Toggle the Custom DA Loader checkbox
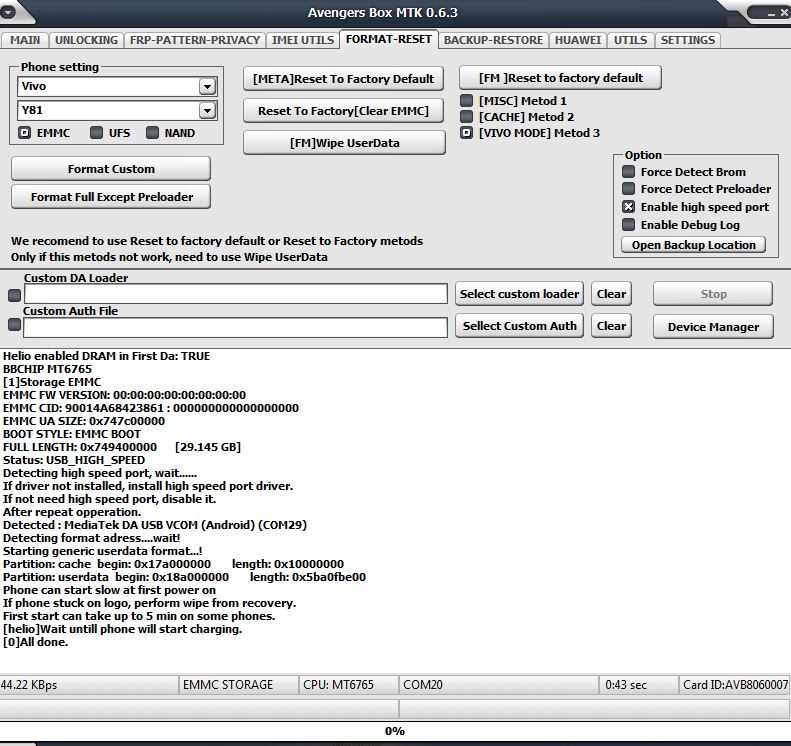791x746 pixels. [x=15, y=295]
